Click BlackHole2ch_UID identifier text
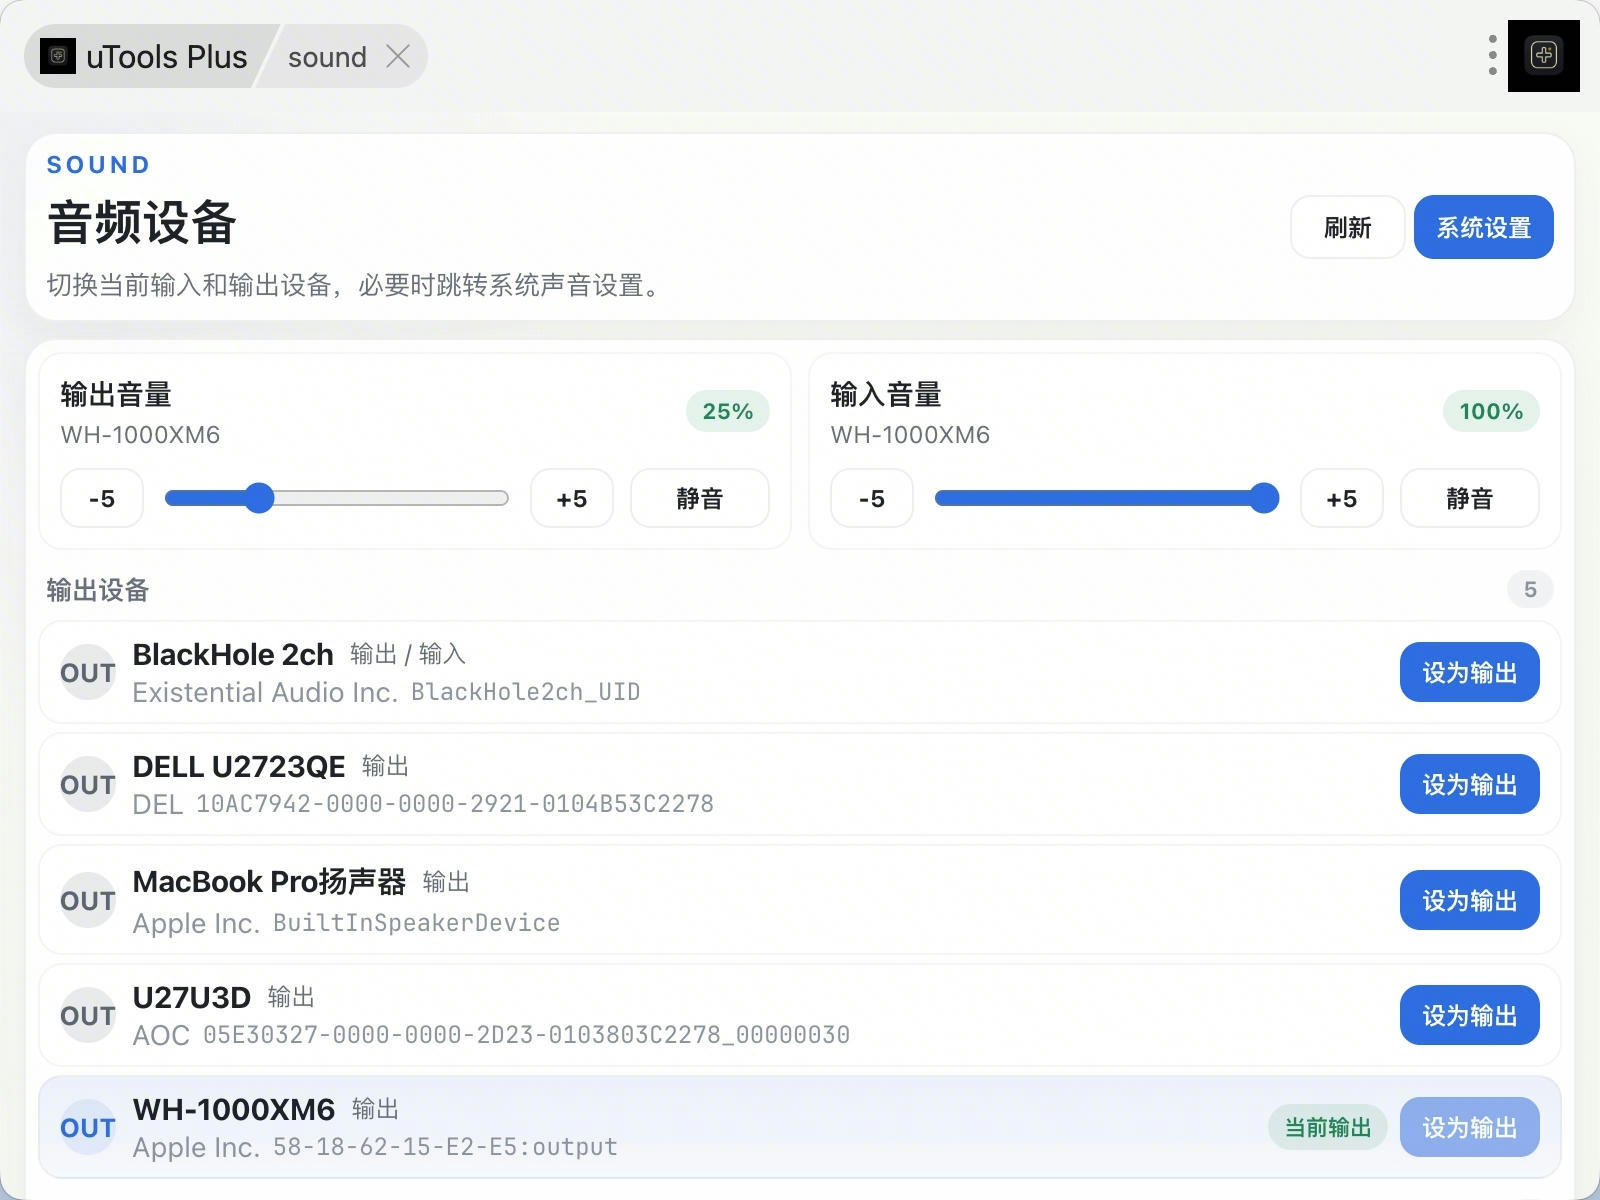The image size is (1600, 1200). point(526,692)
